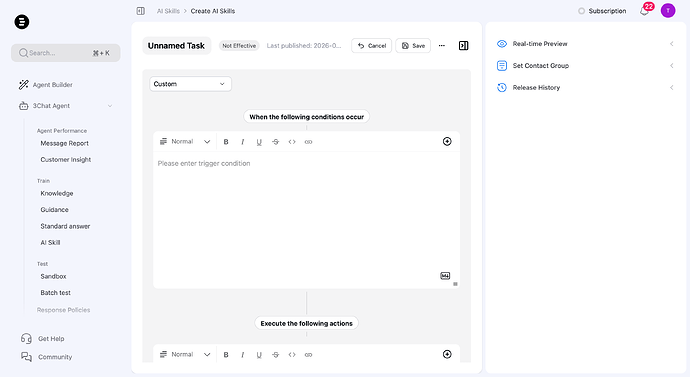Go to Knowledge page
This screenshot has width=690, height=377.
click(57, 194)
